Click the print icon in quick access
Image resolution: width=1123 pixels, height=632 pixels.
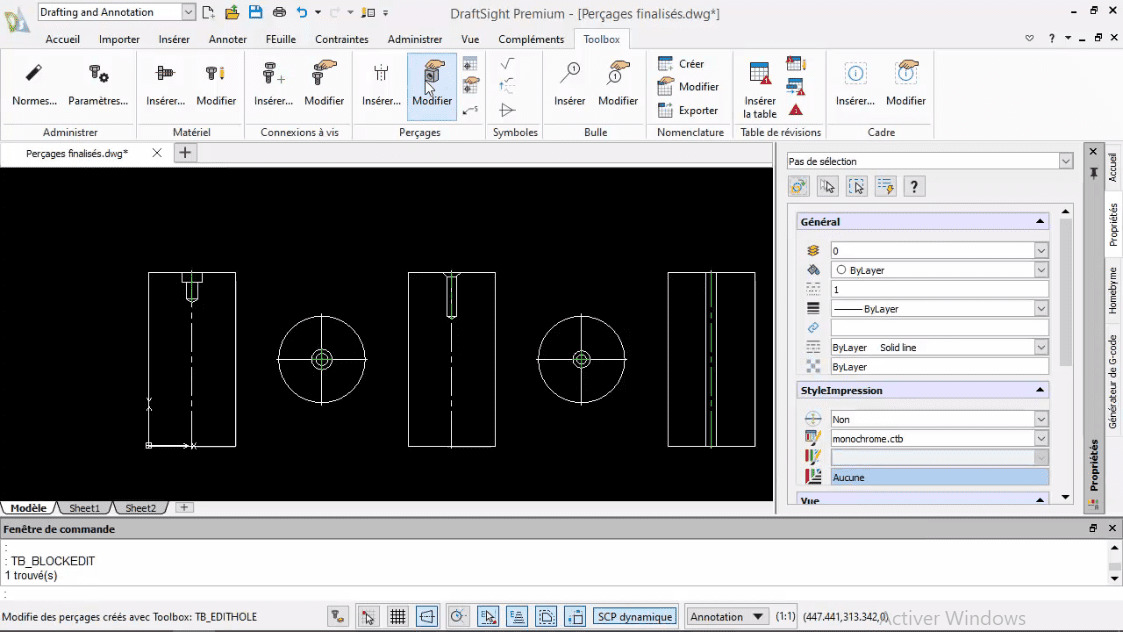[x=279, y=12]
